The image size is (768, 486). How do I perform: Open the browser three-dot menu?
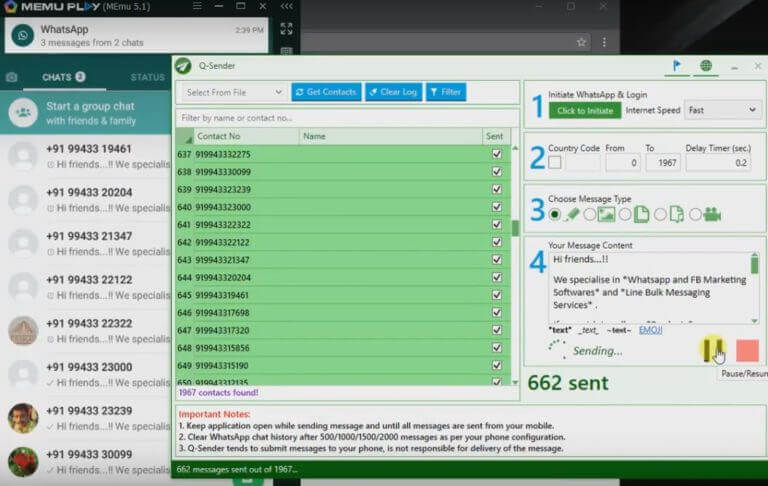coord(604,42)
